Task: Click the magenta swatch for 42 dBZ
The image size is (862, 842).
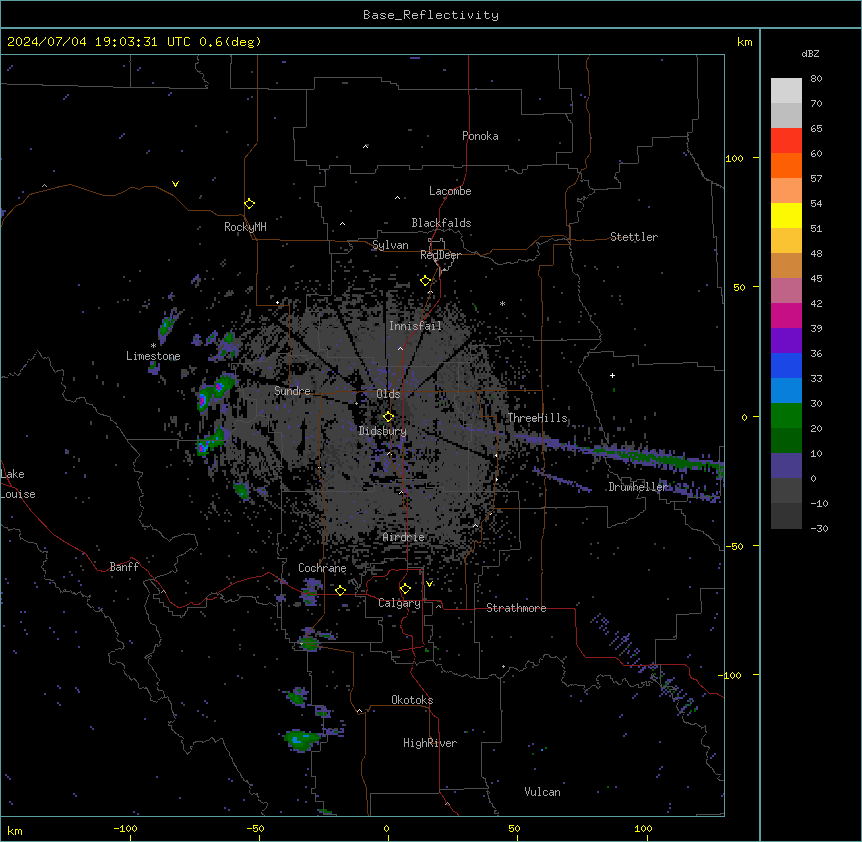Action: tap(786, 315)
